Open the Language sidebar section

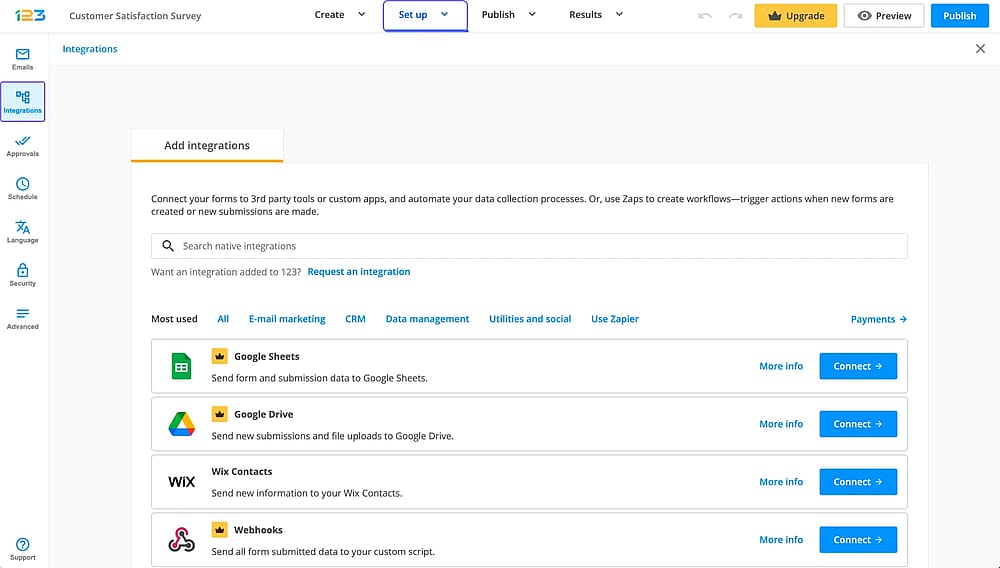(22, 232)
